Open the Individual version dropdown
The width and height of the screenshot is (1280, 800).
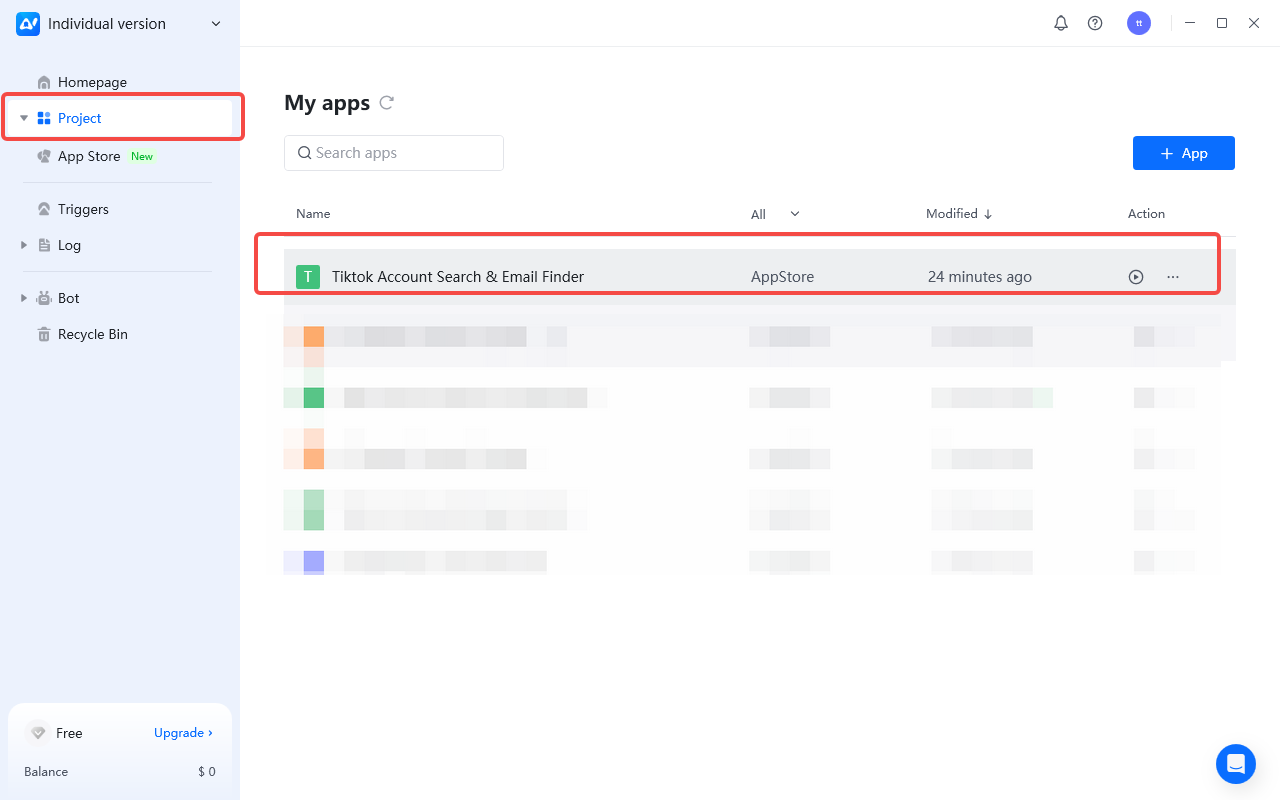[216, 24]
